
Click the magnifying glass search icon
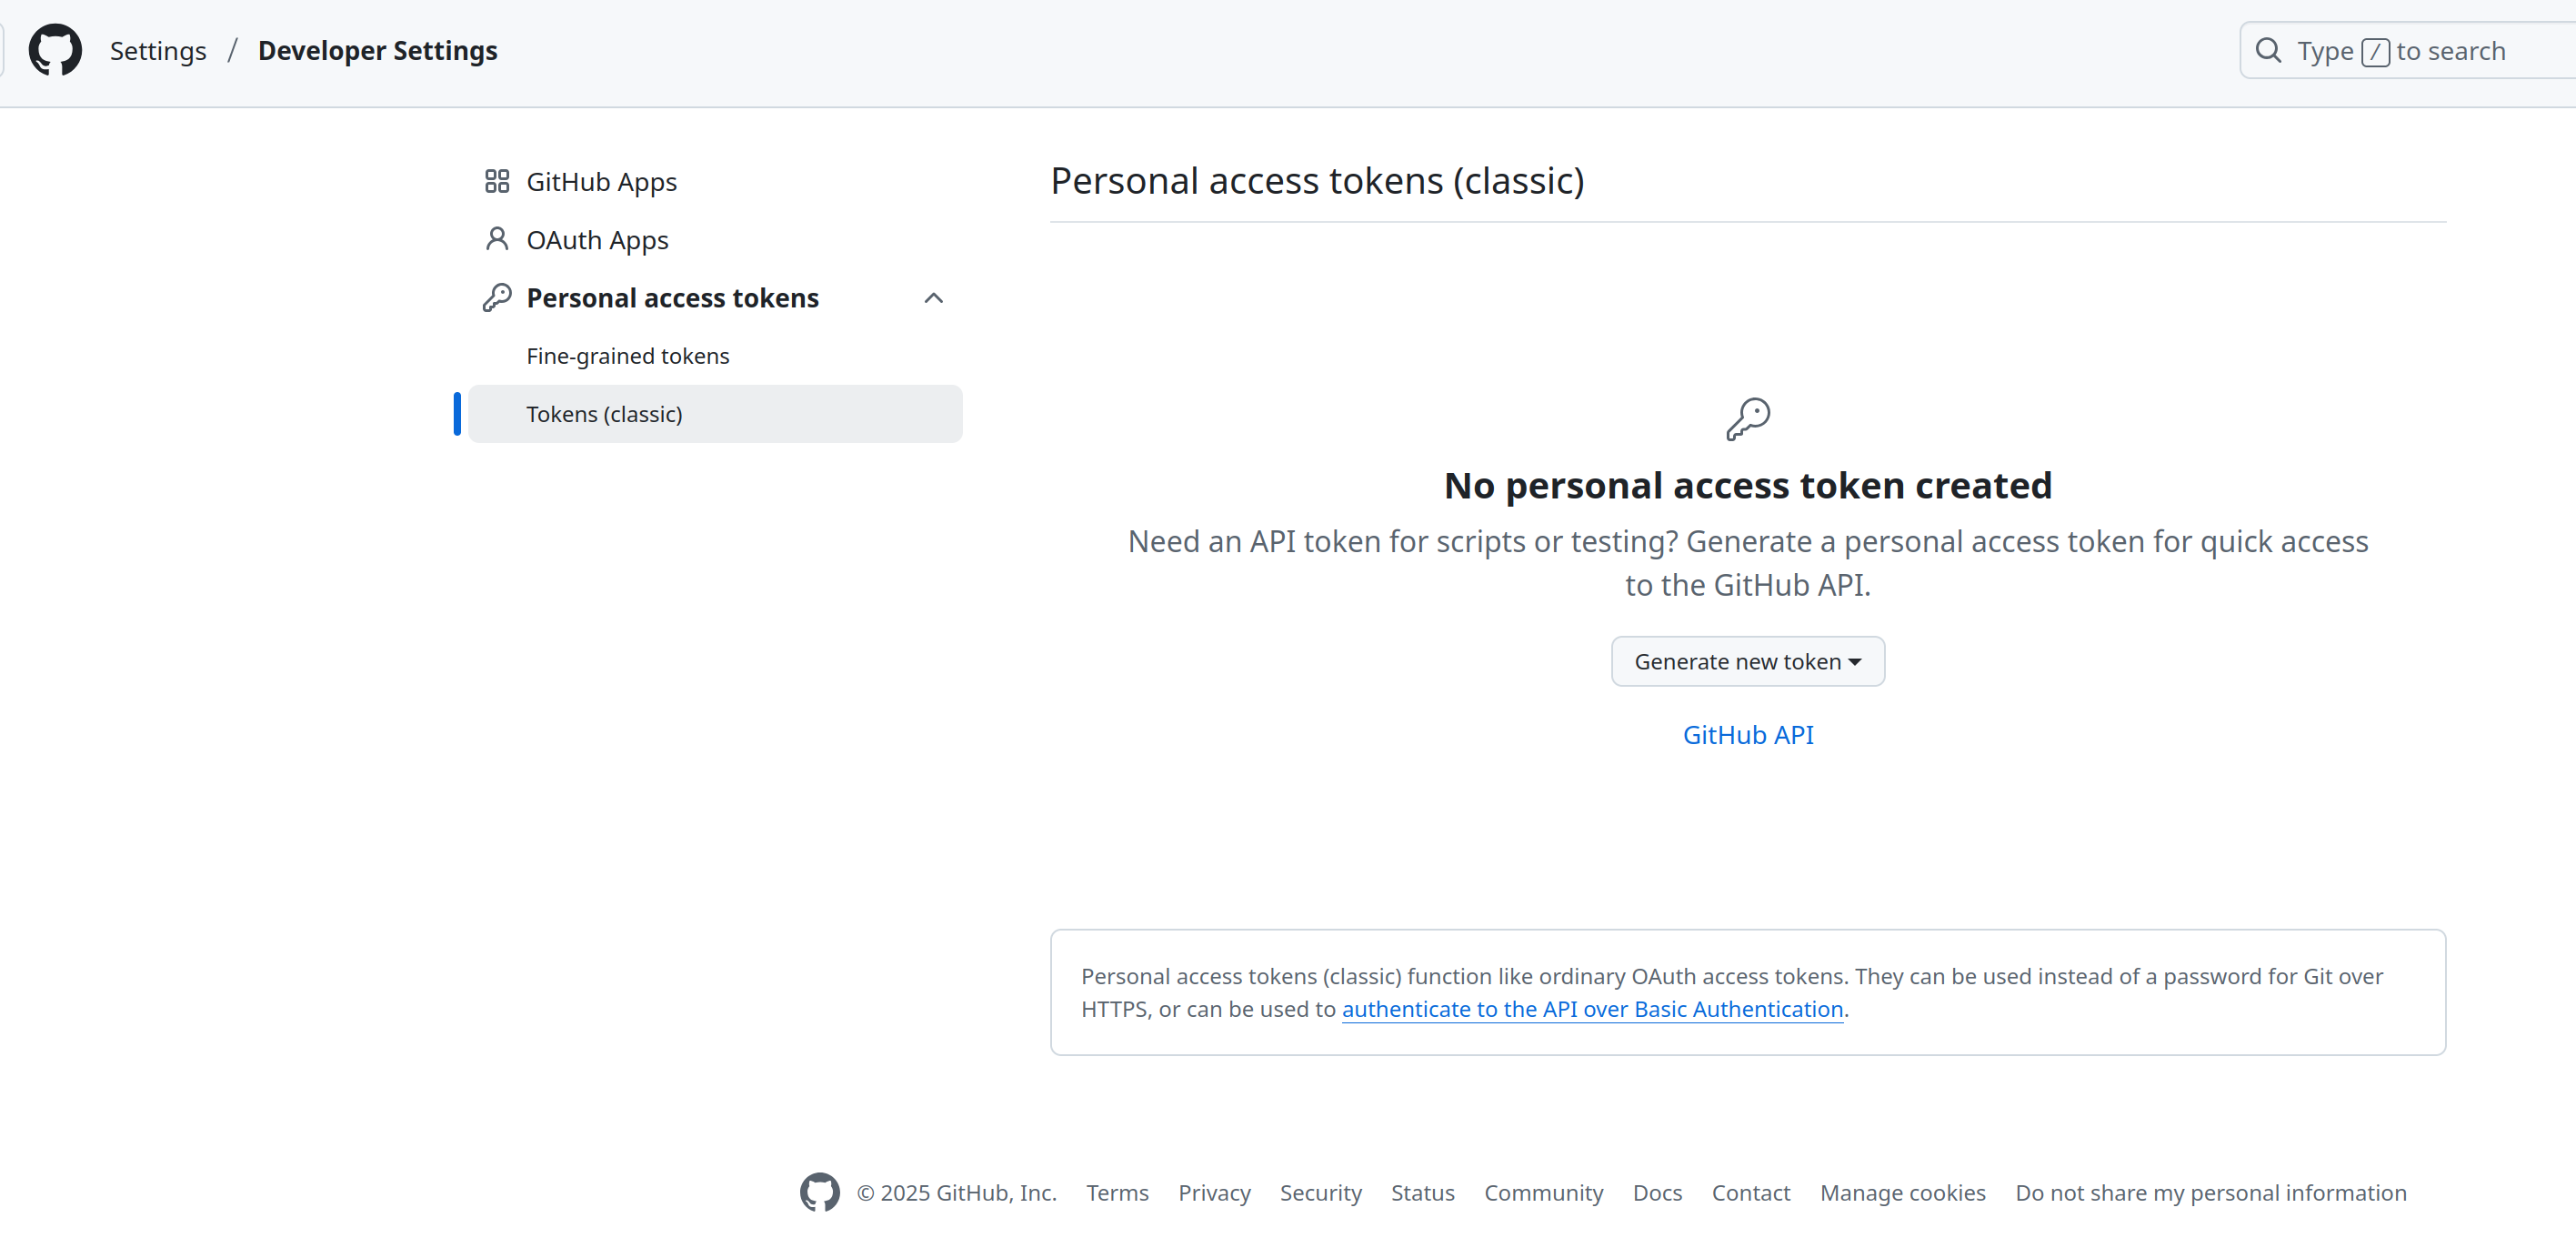(x=2269, y=50)
